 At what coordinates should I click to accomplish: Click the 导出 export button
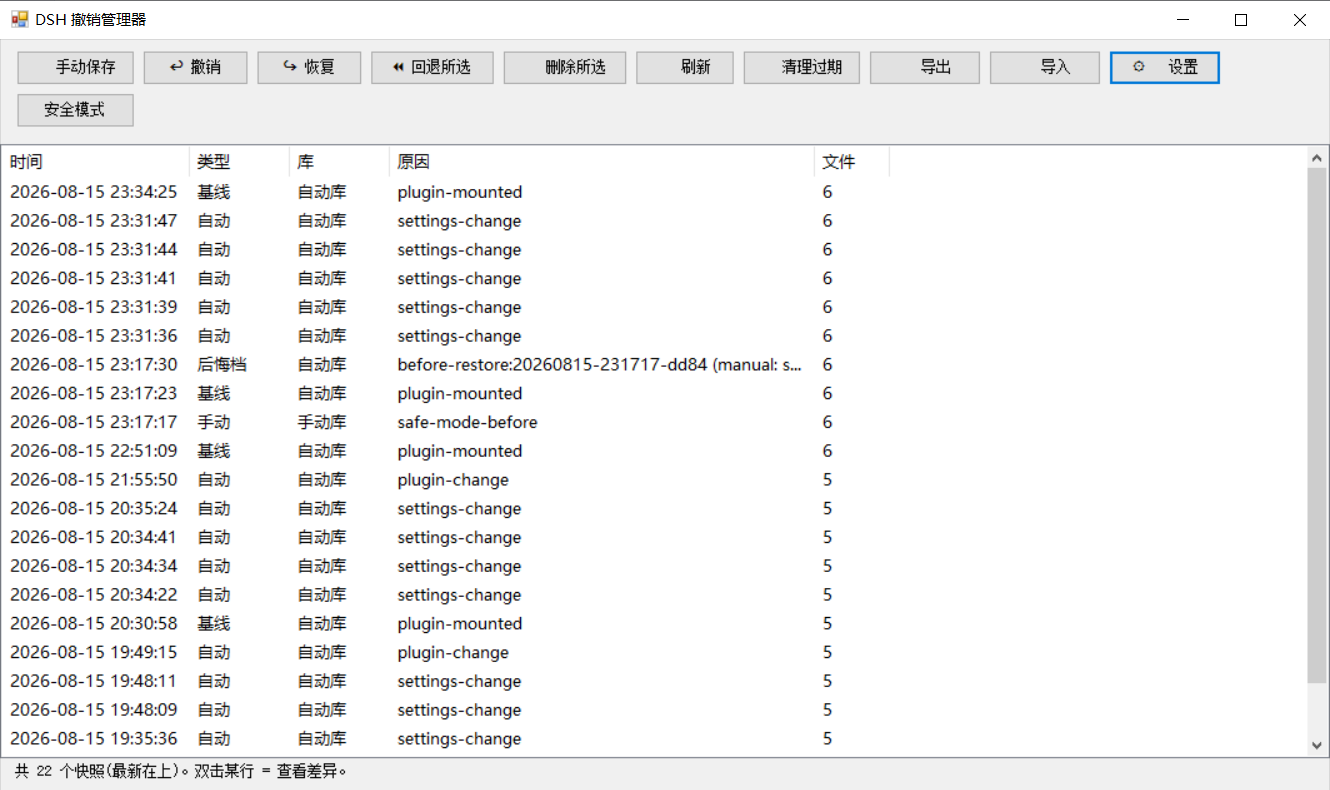tap(925, 67)
